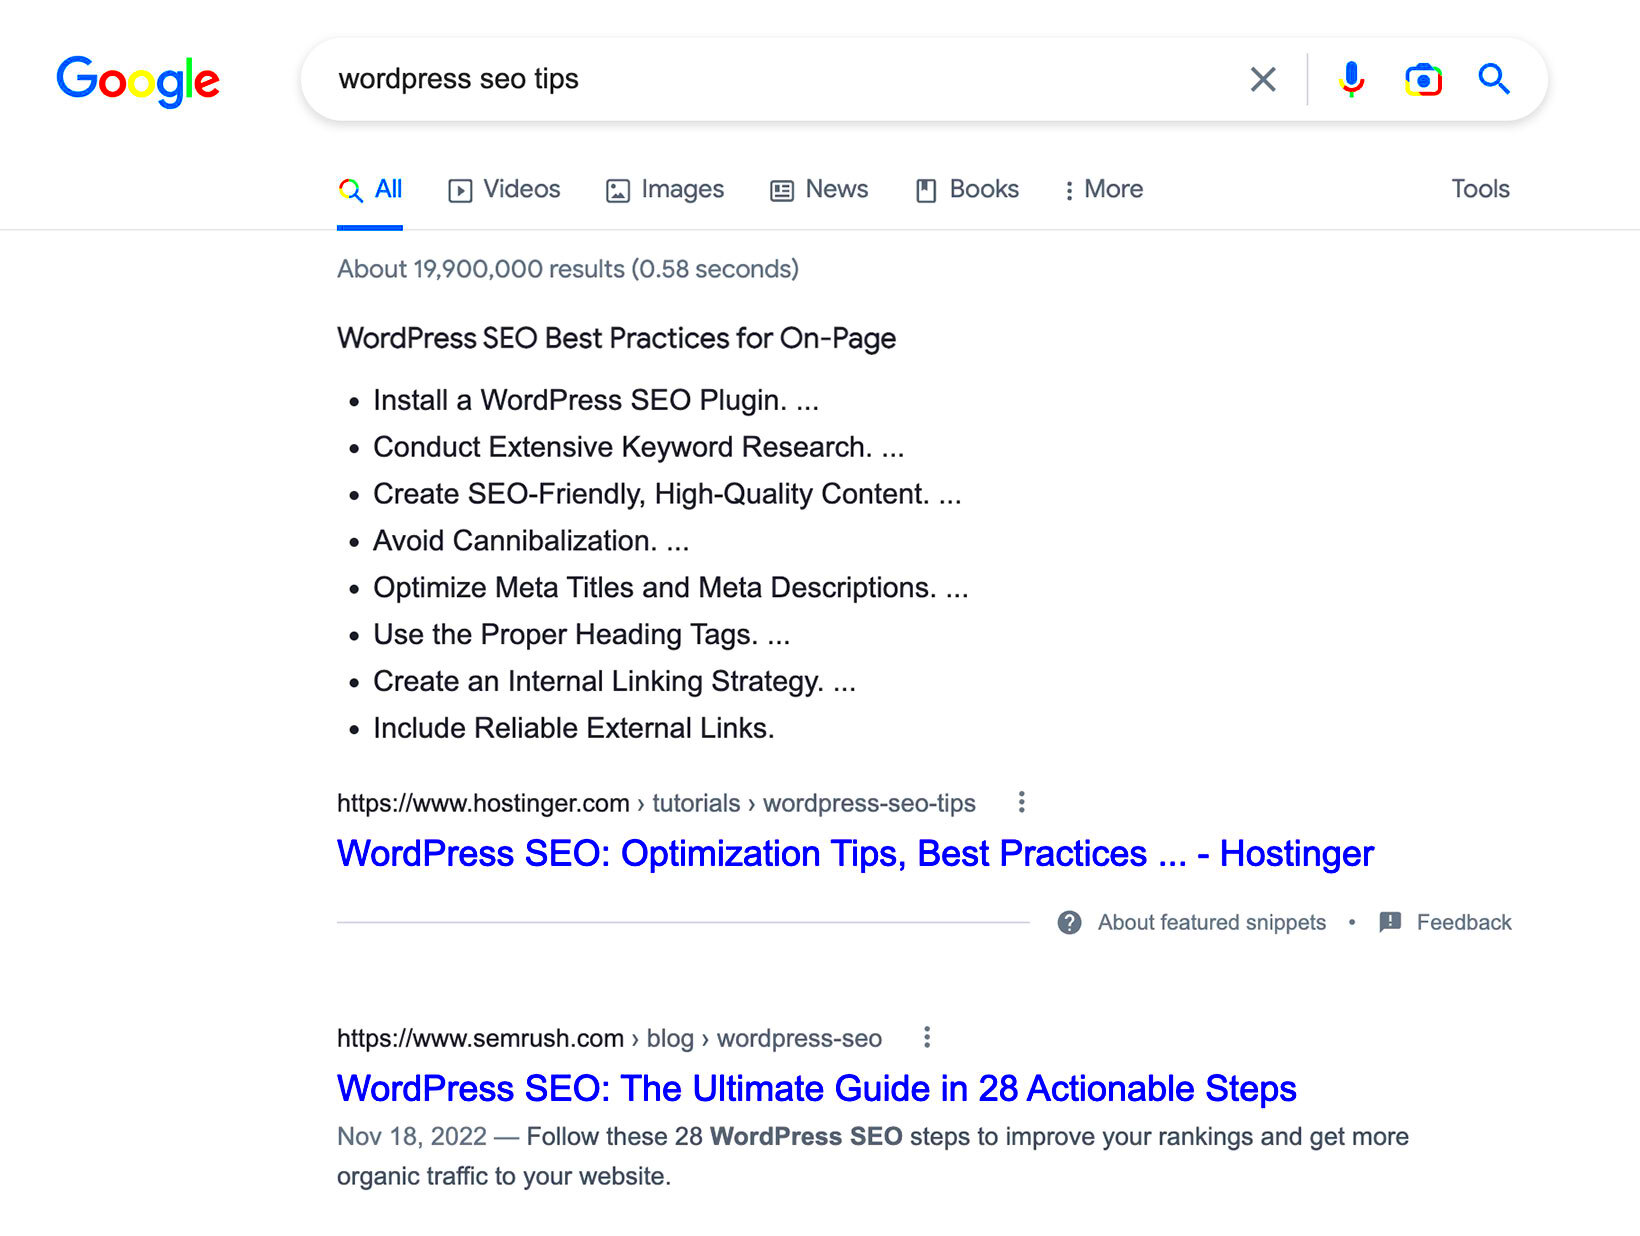Open Google Lens camera search

coord(1423,79)
